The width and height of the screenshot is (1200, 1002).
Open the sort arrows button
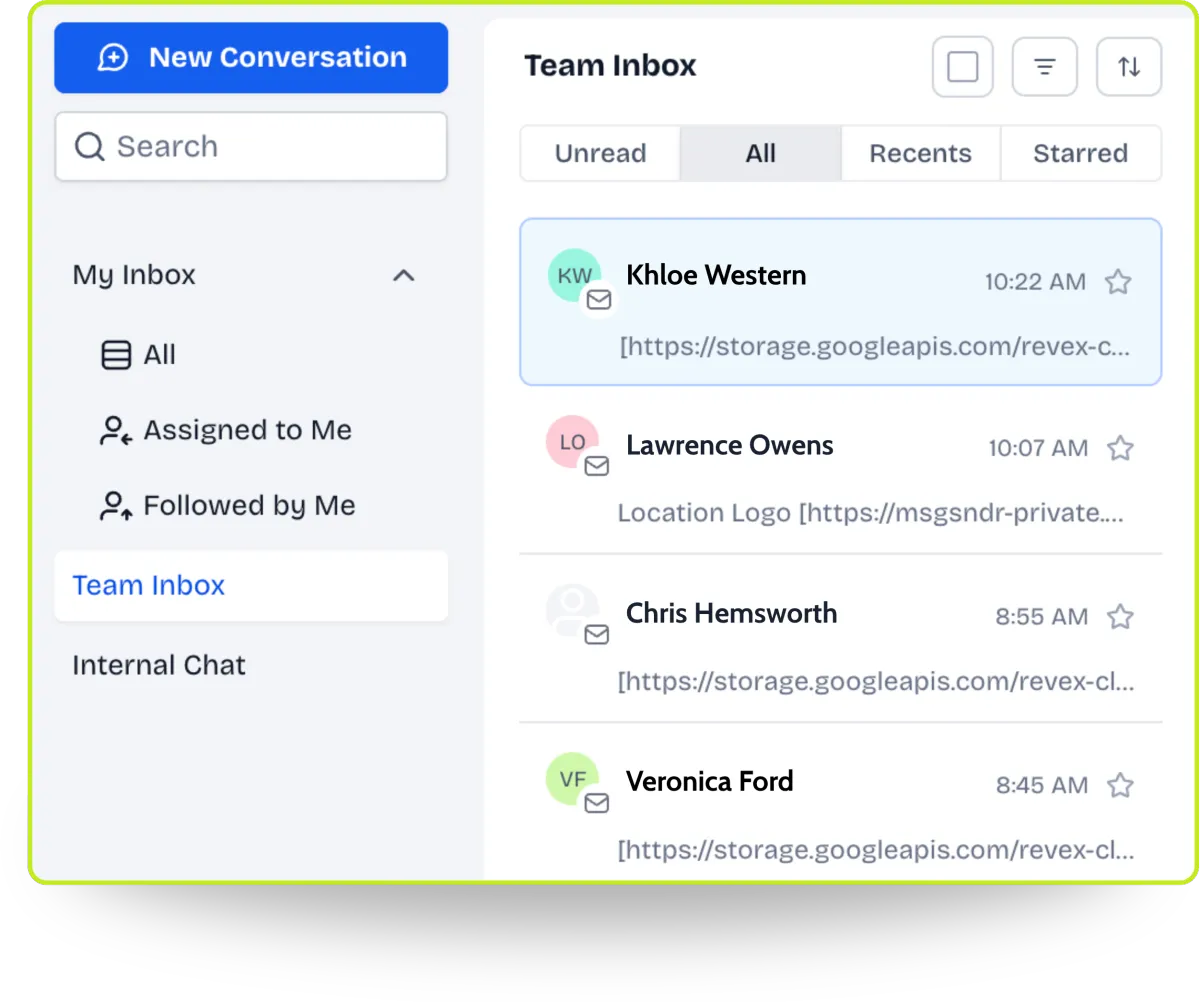(x=1129, y=67)
